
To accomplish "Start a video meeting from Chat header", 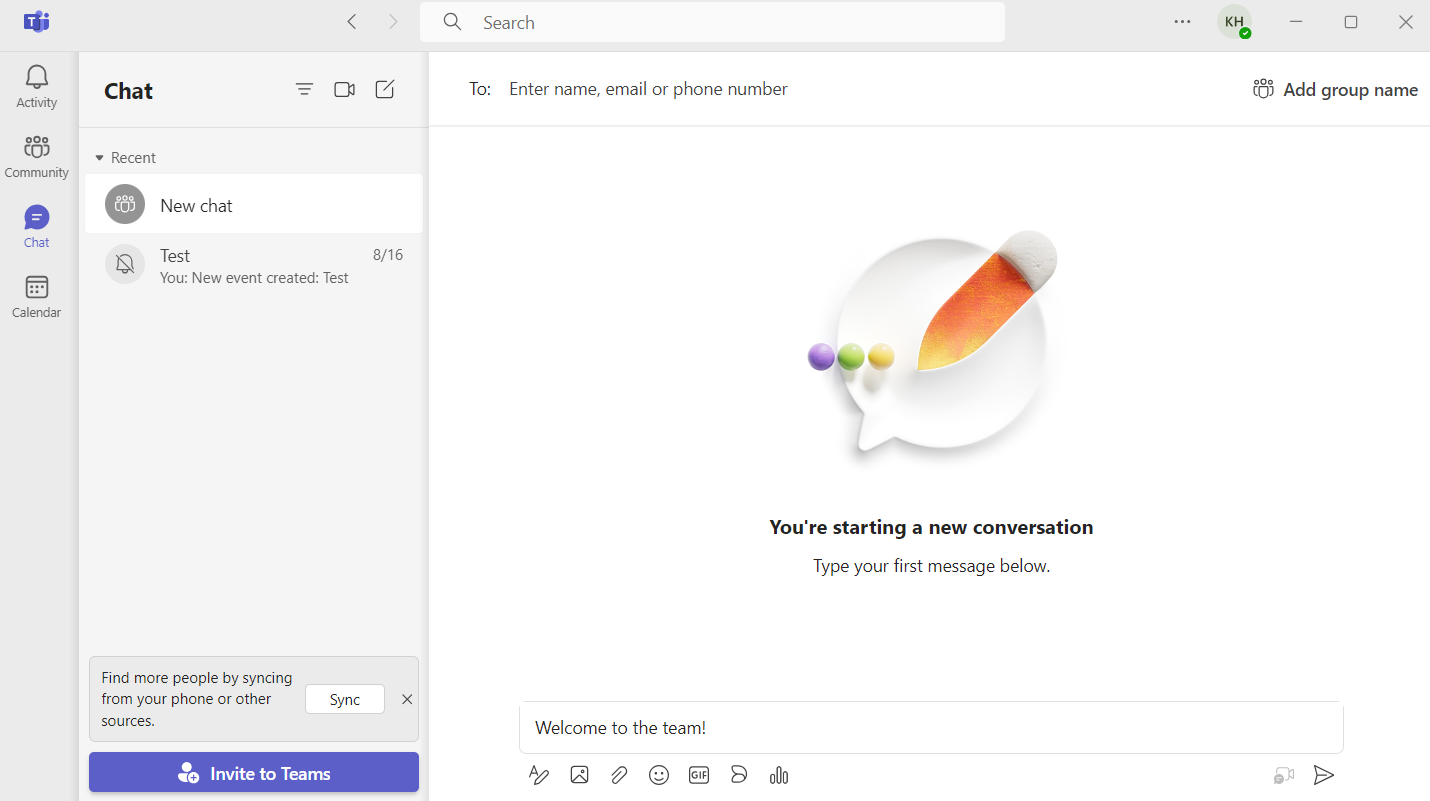I will [x=345, y=90].
